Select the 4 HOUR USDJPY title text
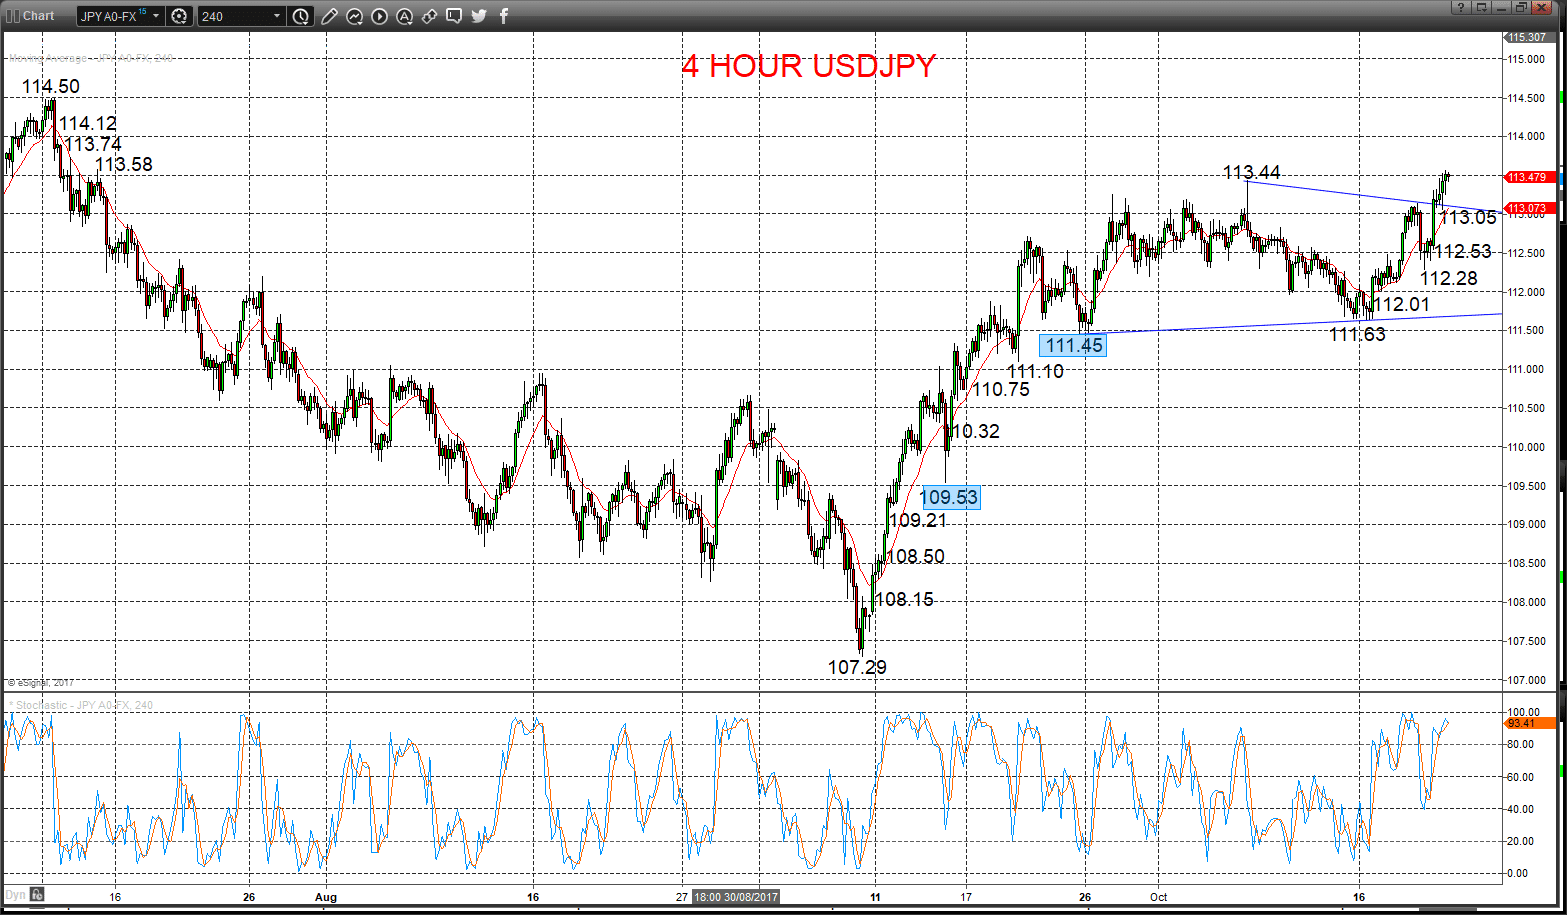The height and width of the screenshot is (915, 1567). click(809, 66)
